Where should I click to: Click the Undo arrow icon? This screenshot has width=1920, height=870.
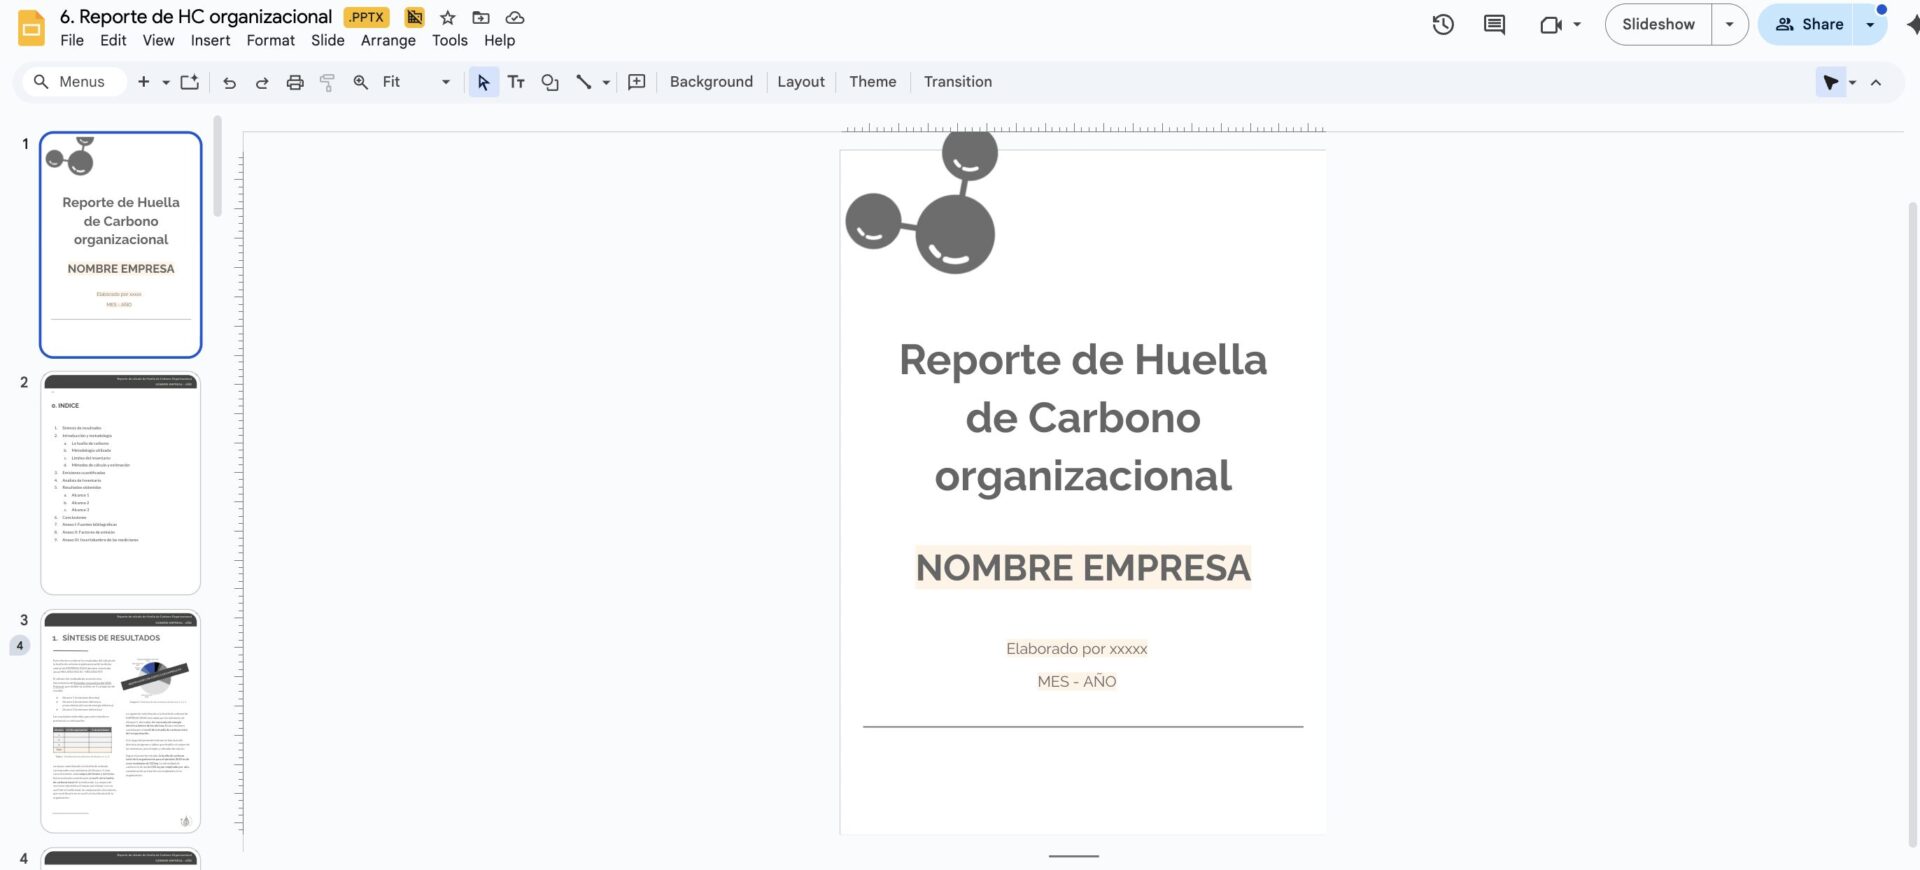tap(229, 82)
